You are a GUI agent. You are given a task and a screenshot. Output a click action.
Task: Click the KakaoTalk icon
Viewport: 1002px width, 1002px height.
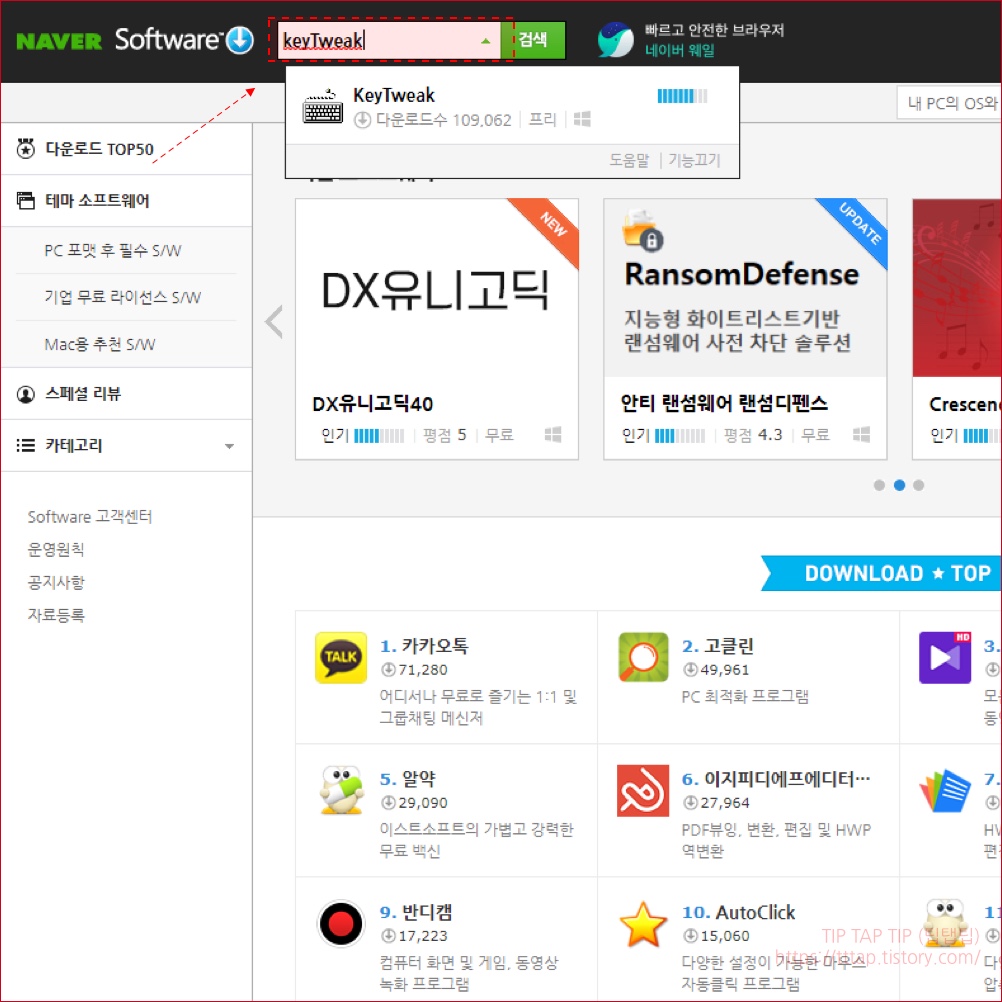click(x=341, y=658)
